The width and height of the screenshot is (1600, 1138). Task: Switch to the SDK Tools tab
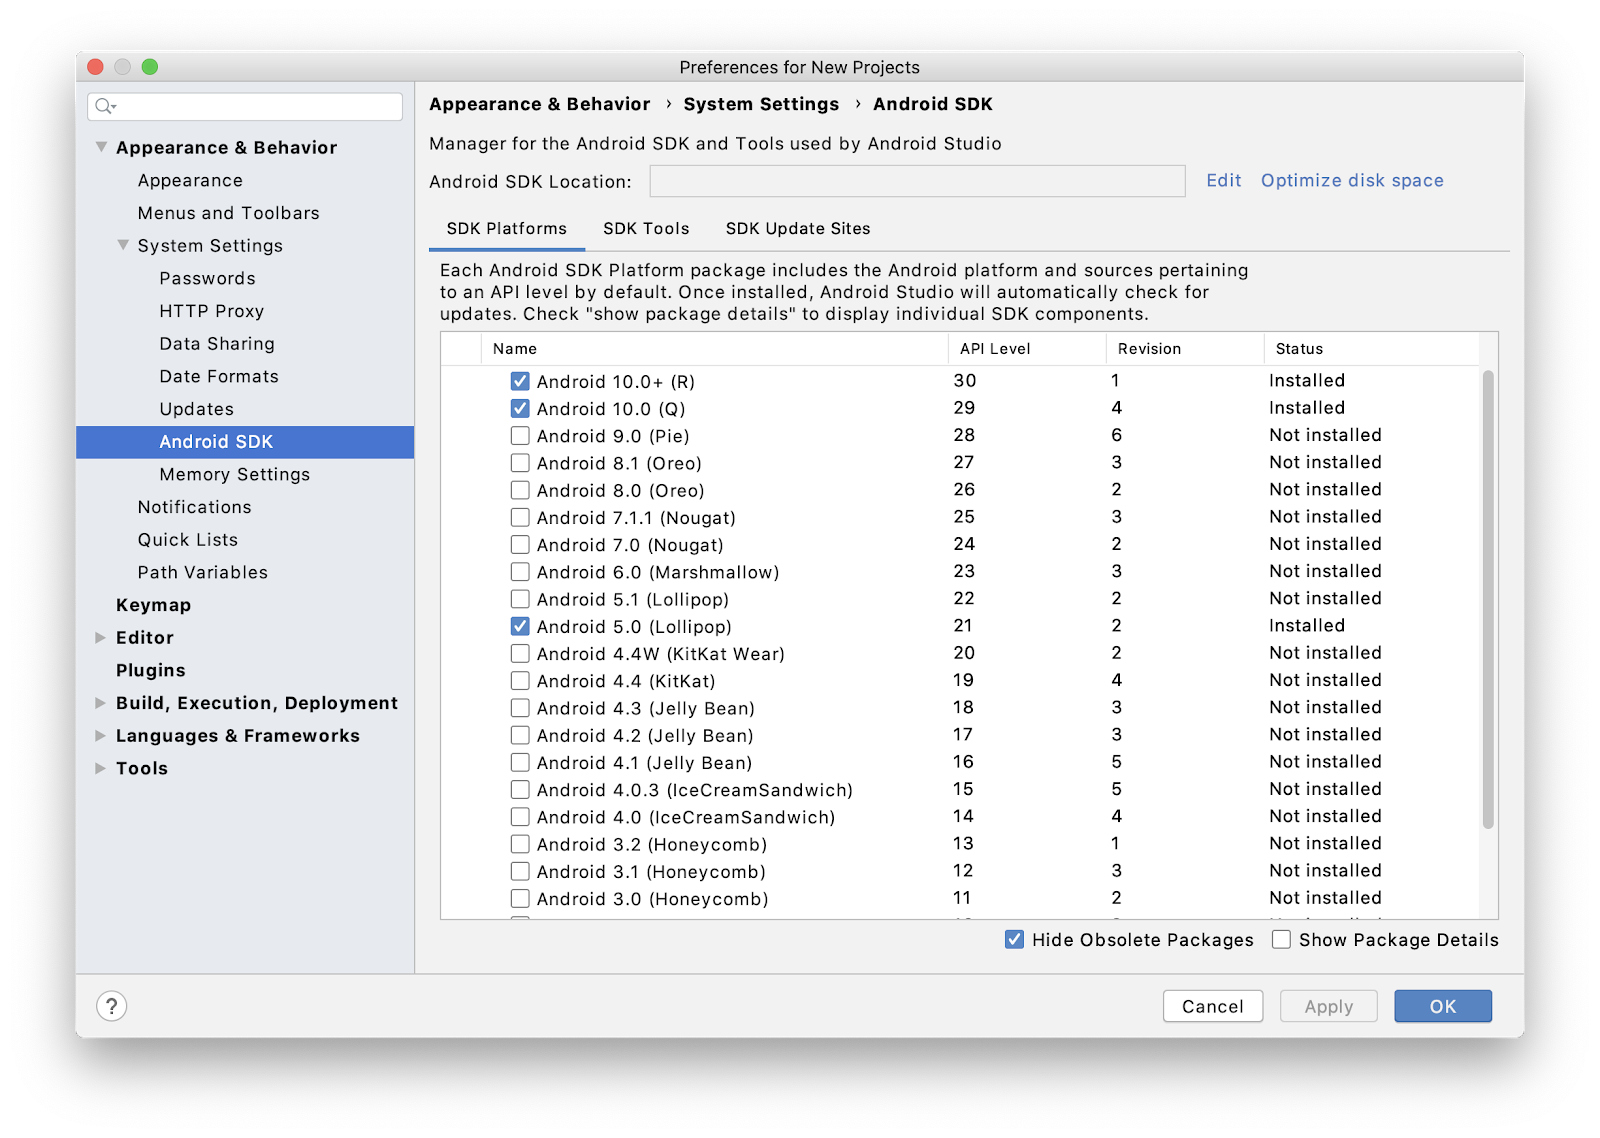tap(646, 229)
